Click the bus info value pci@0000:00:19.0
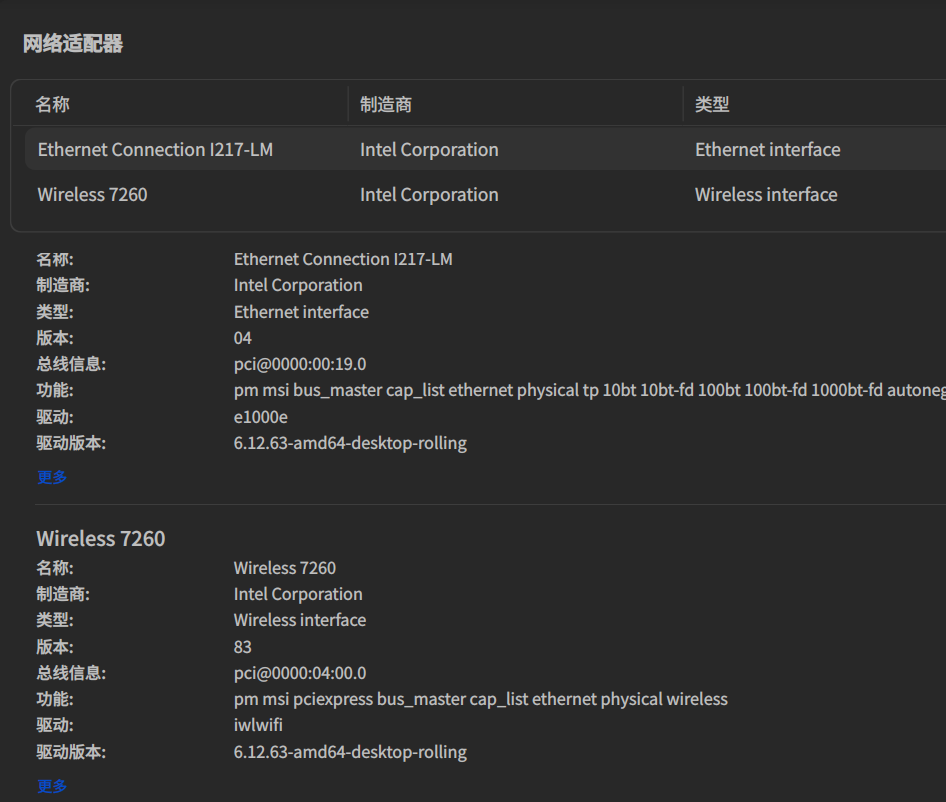 [300, 364]
